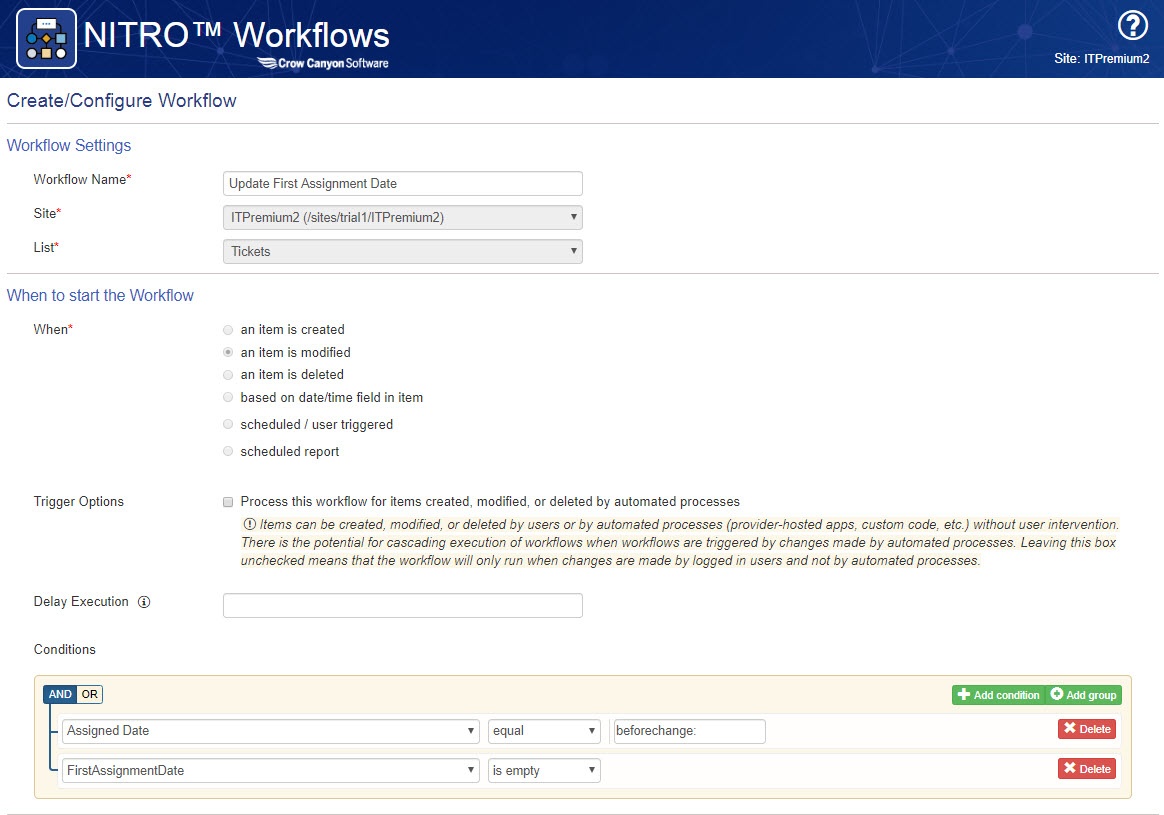Enable processing for automated process changes
Screen dimensions: 1164x815
tap(229, 502)
